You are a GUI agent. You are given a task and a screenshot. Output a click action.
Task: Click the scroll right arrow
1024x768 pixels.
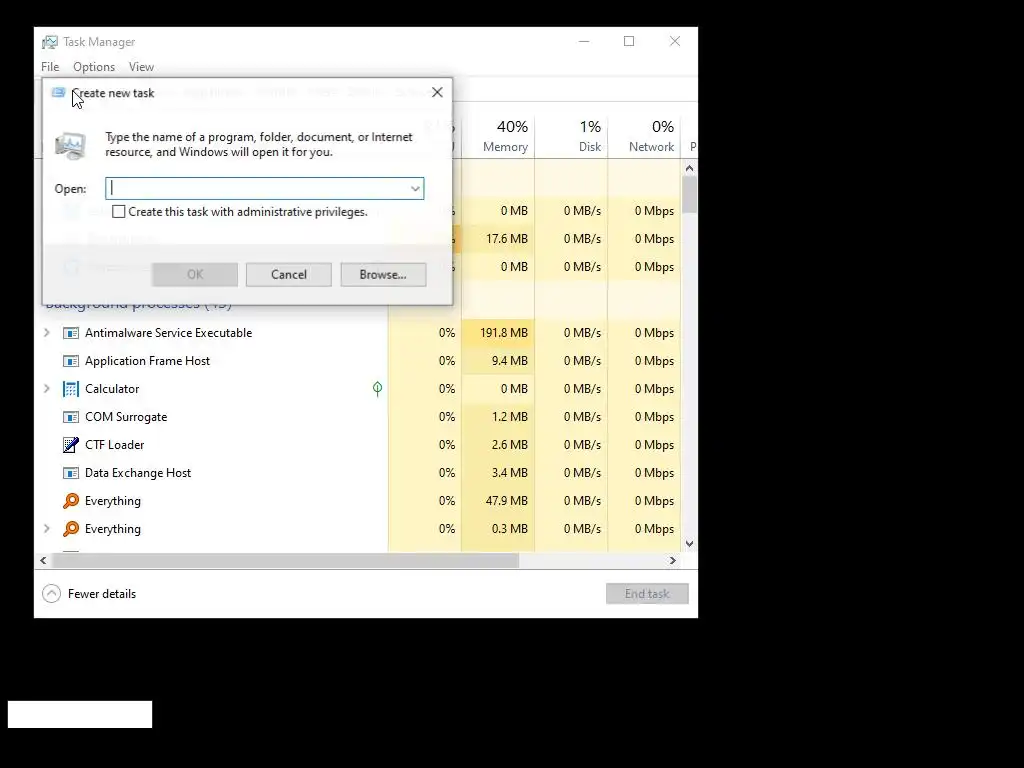673,560
